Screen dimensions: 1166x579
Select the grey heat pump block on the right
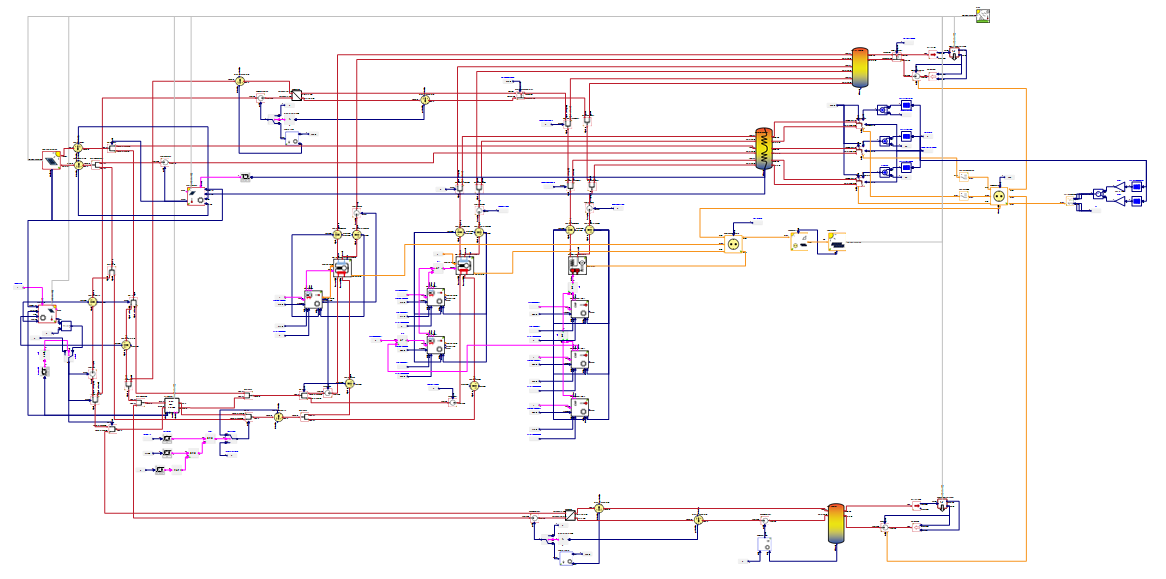point(577,265)
